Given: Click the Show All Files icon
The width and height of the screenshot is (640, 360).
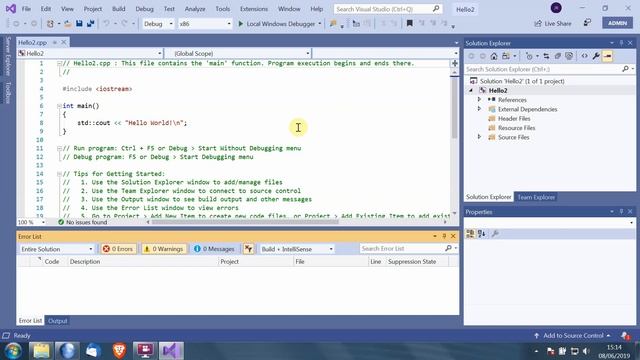Looking at the screenshot, I should tap(569, 56).
